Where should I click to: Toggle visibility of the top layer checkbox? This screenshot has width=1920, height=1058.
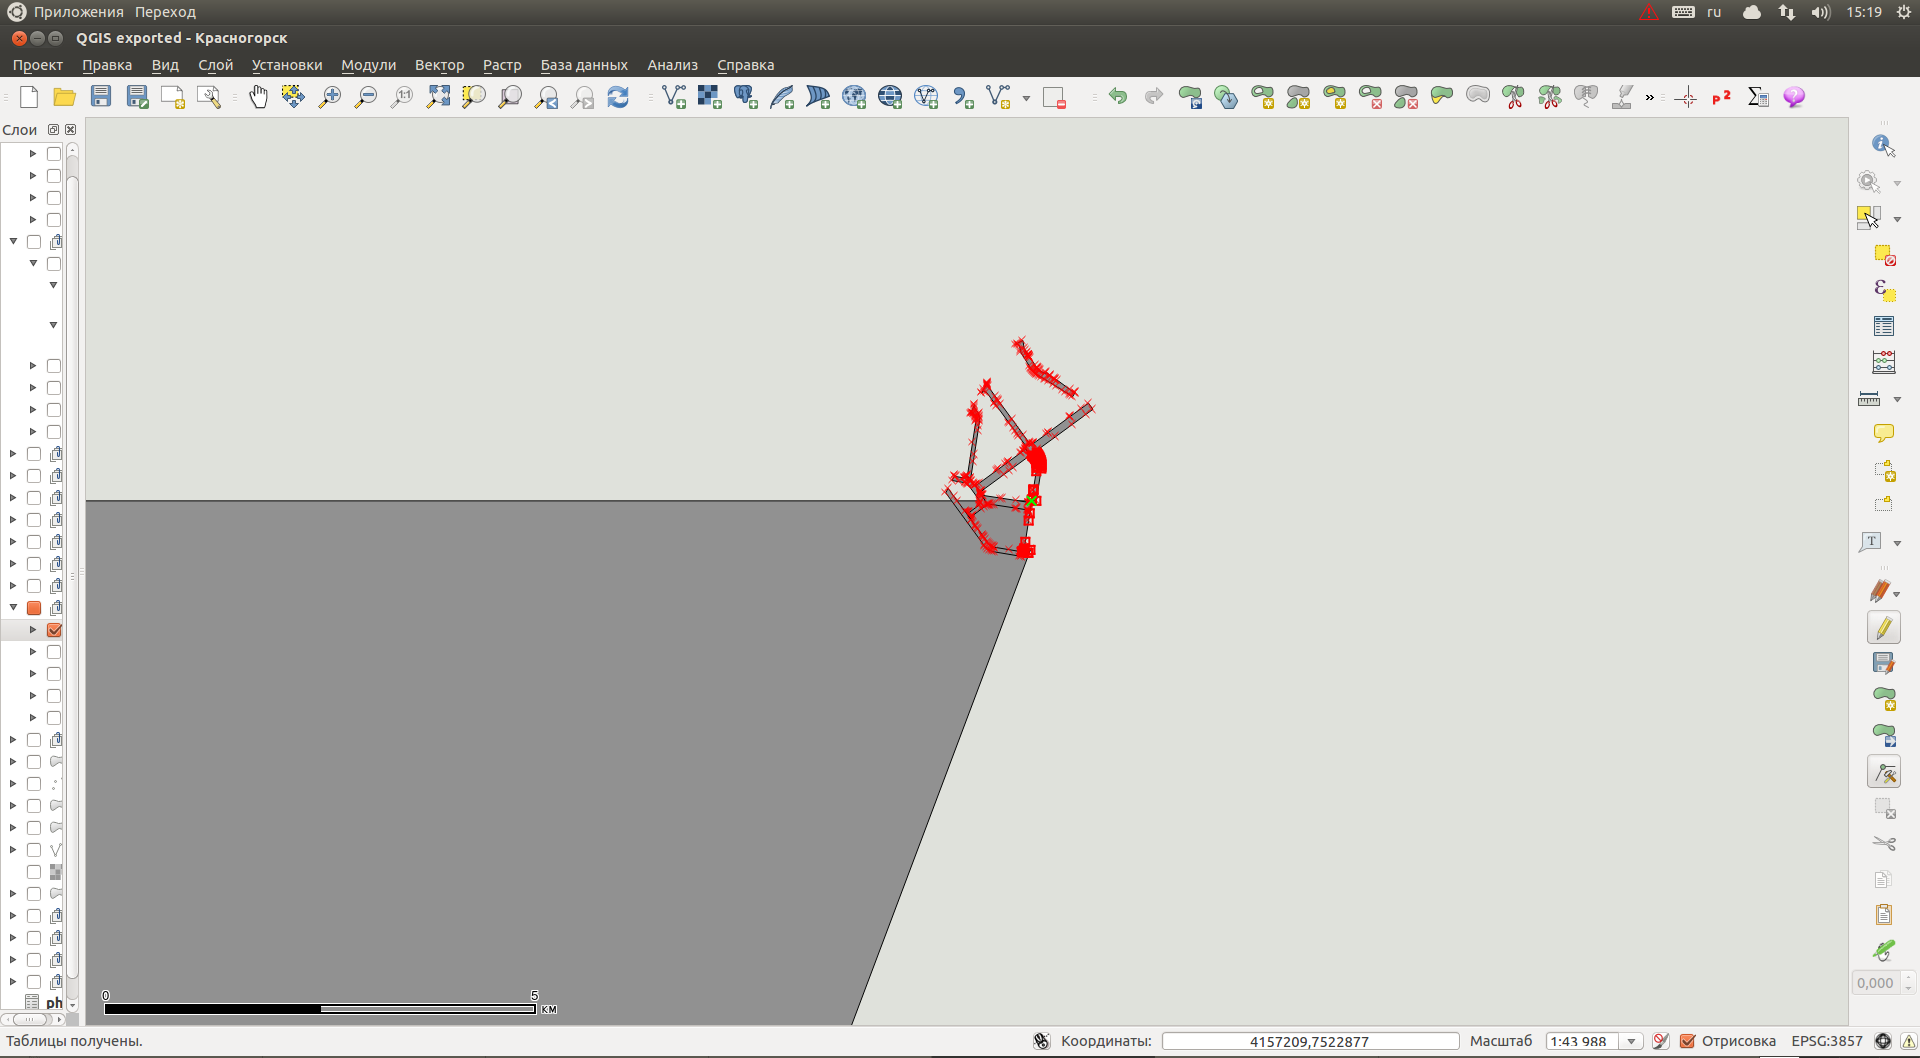click(x=53, y=153)
